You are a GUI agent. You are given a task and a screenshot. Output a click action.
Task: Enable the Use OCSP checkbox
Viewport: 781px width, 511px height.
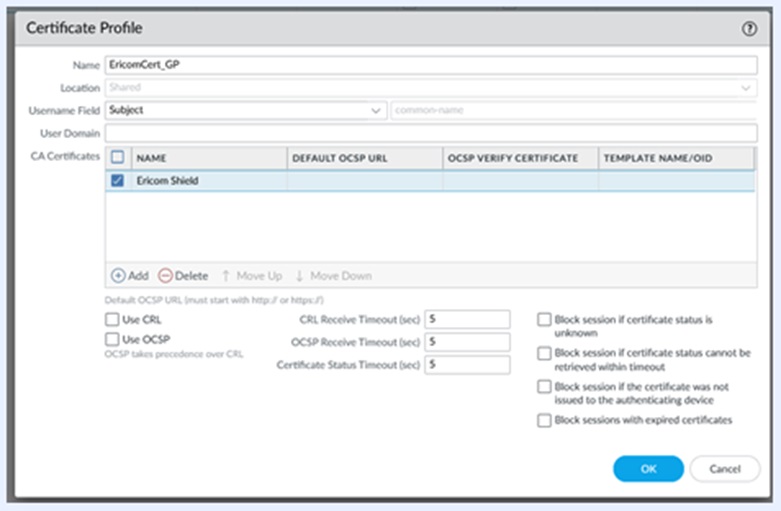click(x=112, y=340)
